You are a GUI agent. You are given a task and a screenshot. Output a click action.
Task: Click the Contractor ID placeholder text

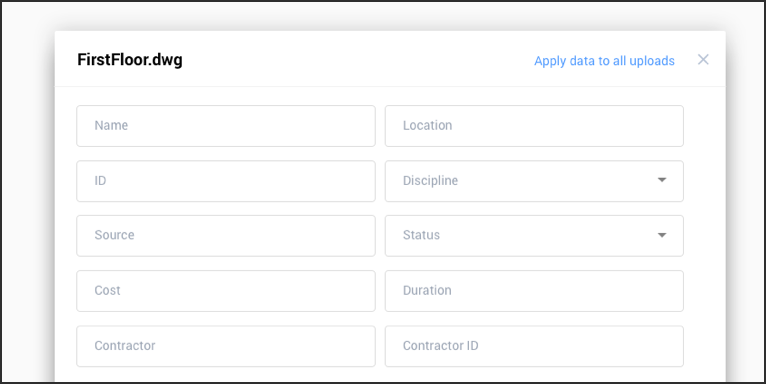click(441, 345)
